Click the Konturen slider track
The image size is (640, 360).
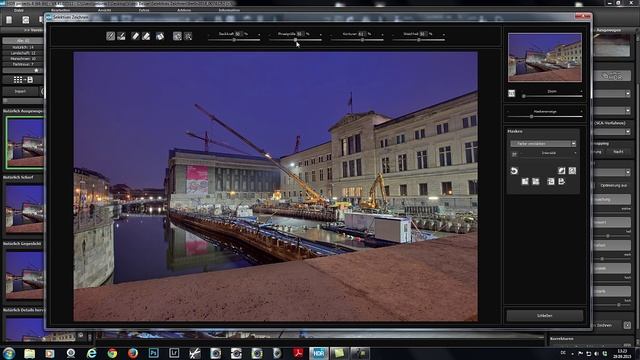pos(357,40)
